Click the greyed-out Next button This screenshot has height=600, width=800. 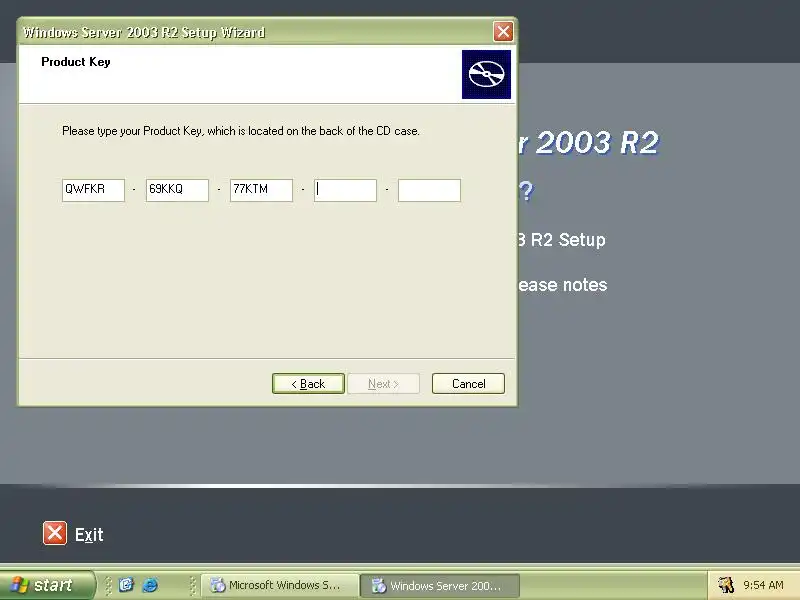point(384,384)
